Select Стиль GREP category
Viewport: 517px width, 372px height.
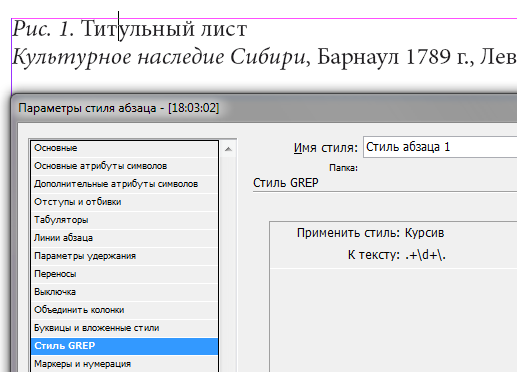pos(125,346)
